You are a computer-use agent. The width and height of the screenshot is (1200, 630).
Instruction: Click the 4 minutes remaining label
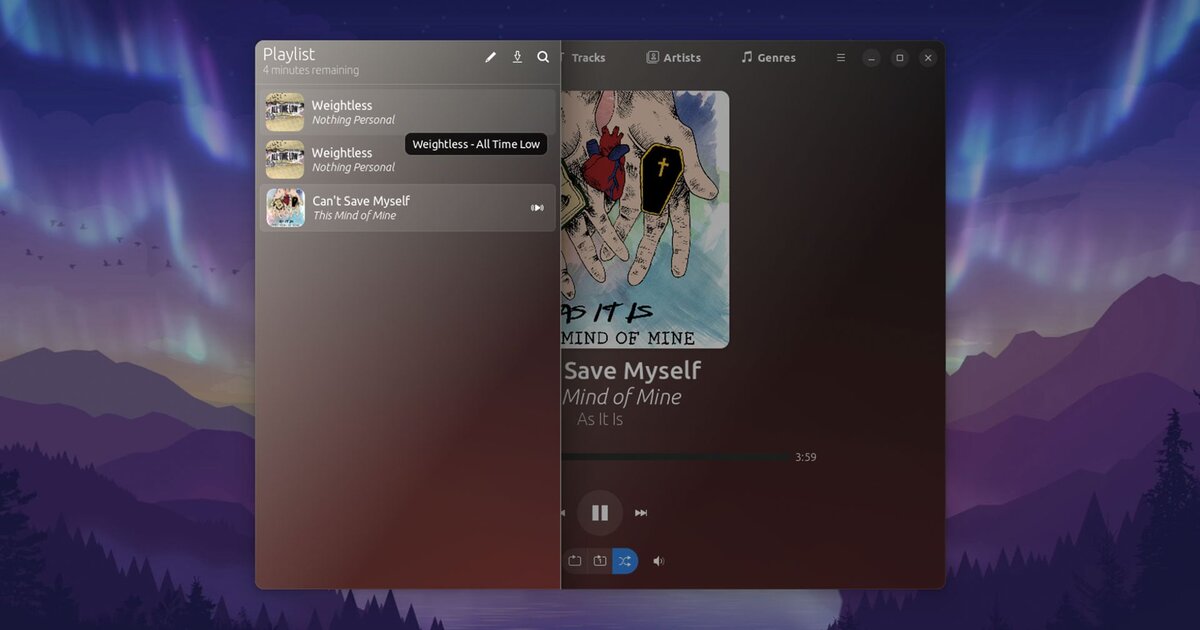point(311,71)
